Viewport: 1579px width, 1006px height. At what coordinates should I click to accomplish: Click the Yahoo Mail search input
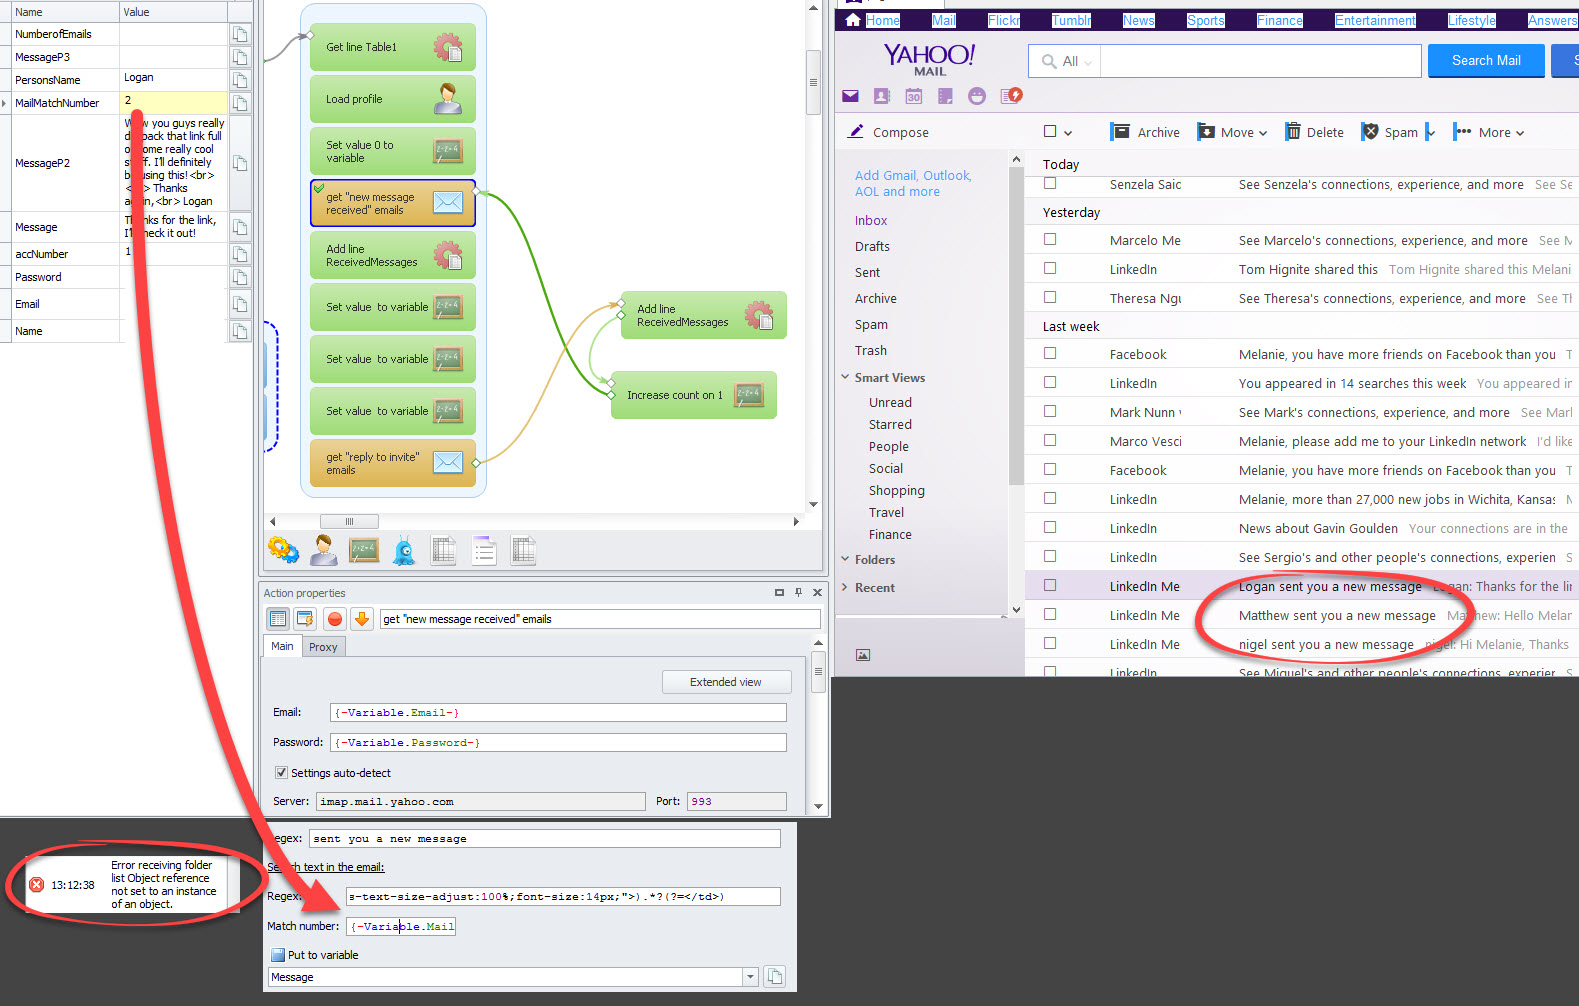(x=1260, y=61)
